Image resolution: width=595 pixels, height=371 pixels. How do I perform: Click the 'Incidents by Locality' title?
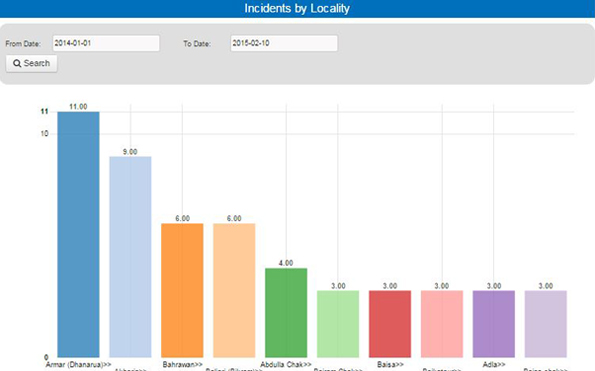click(x=297, y=8)
